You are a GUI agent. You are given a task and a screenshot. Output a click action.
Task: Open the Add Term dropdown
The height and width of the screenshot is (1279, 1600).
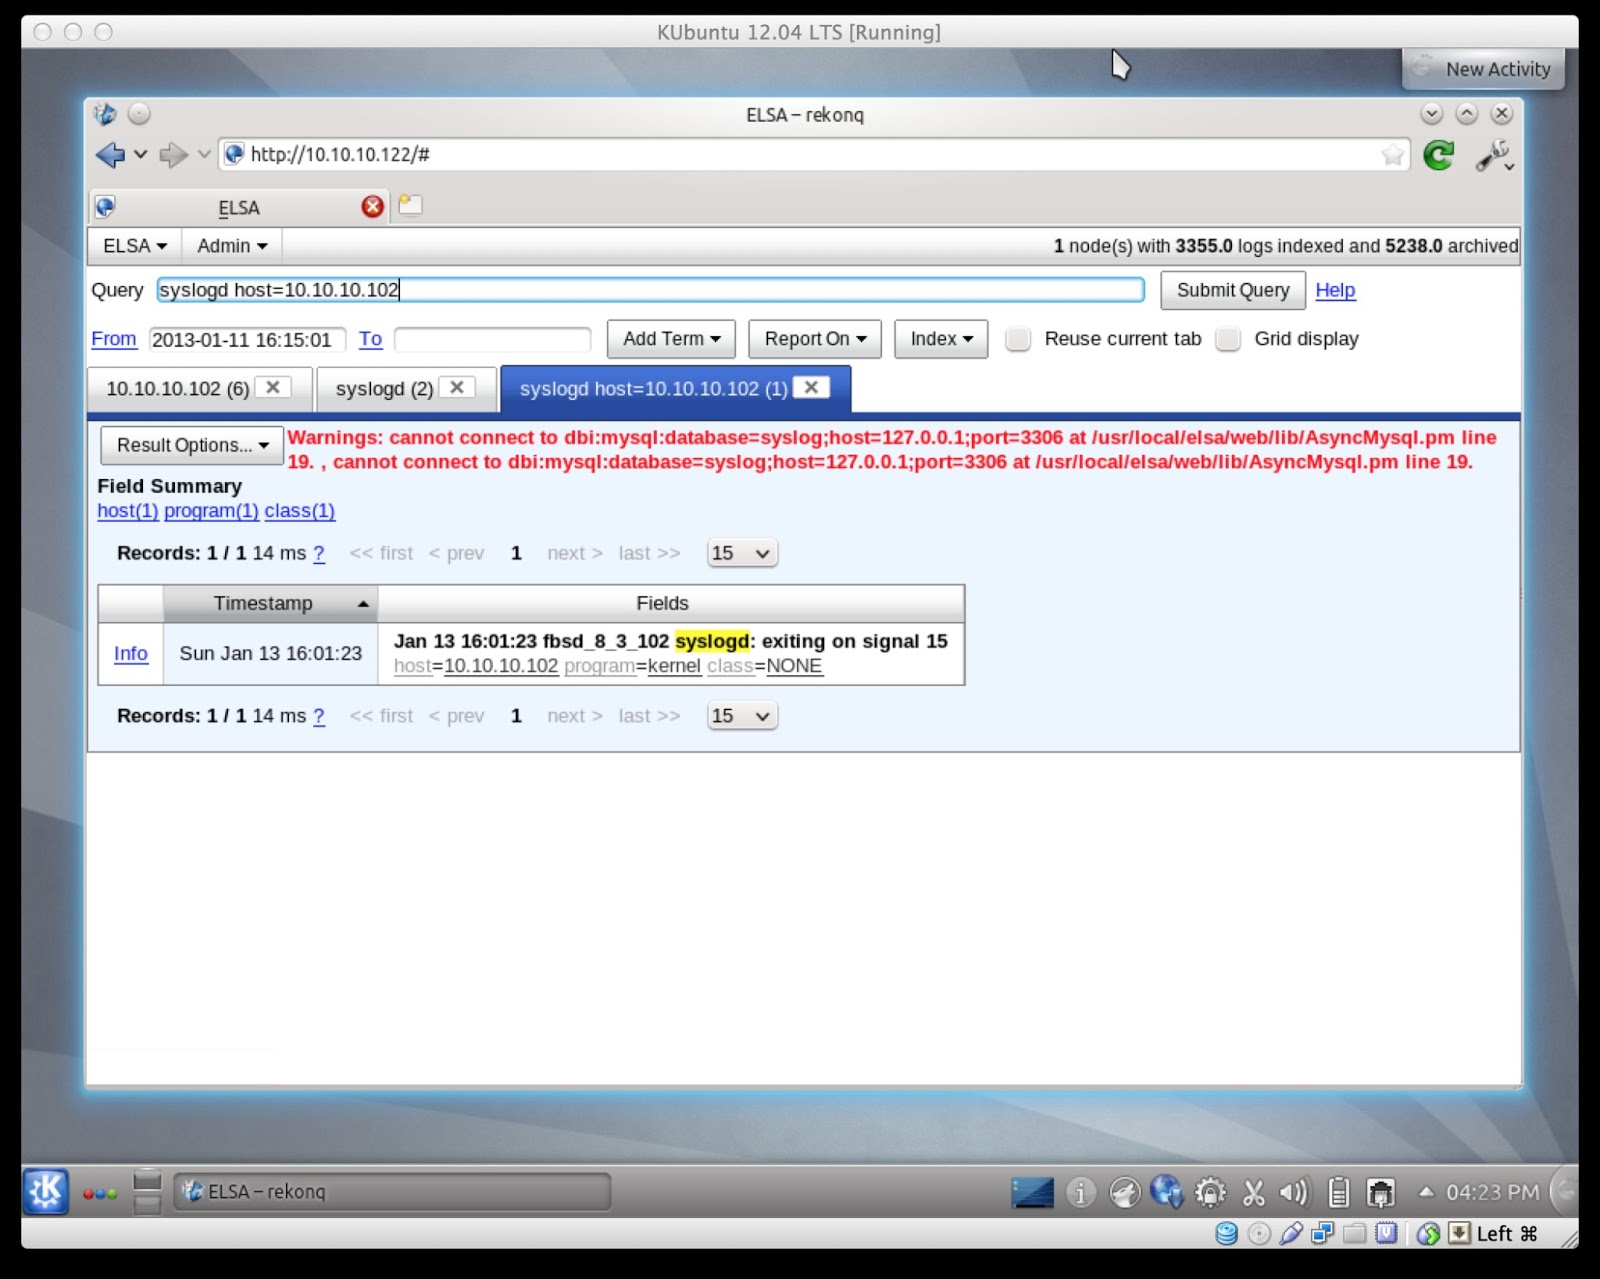[x=671, y=339]
